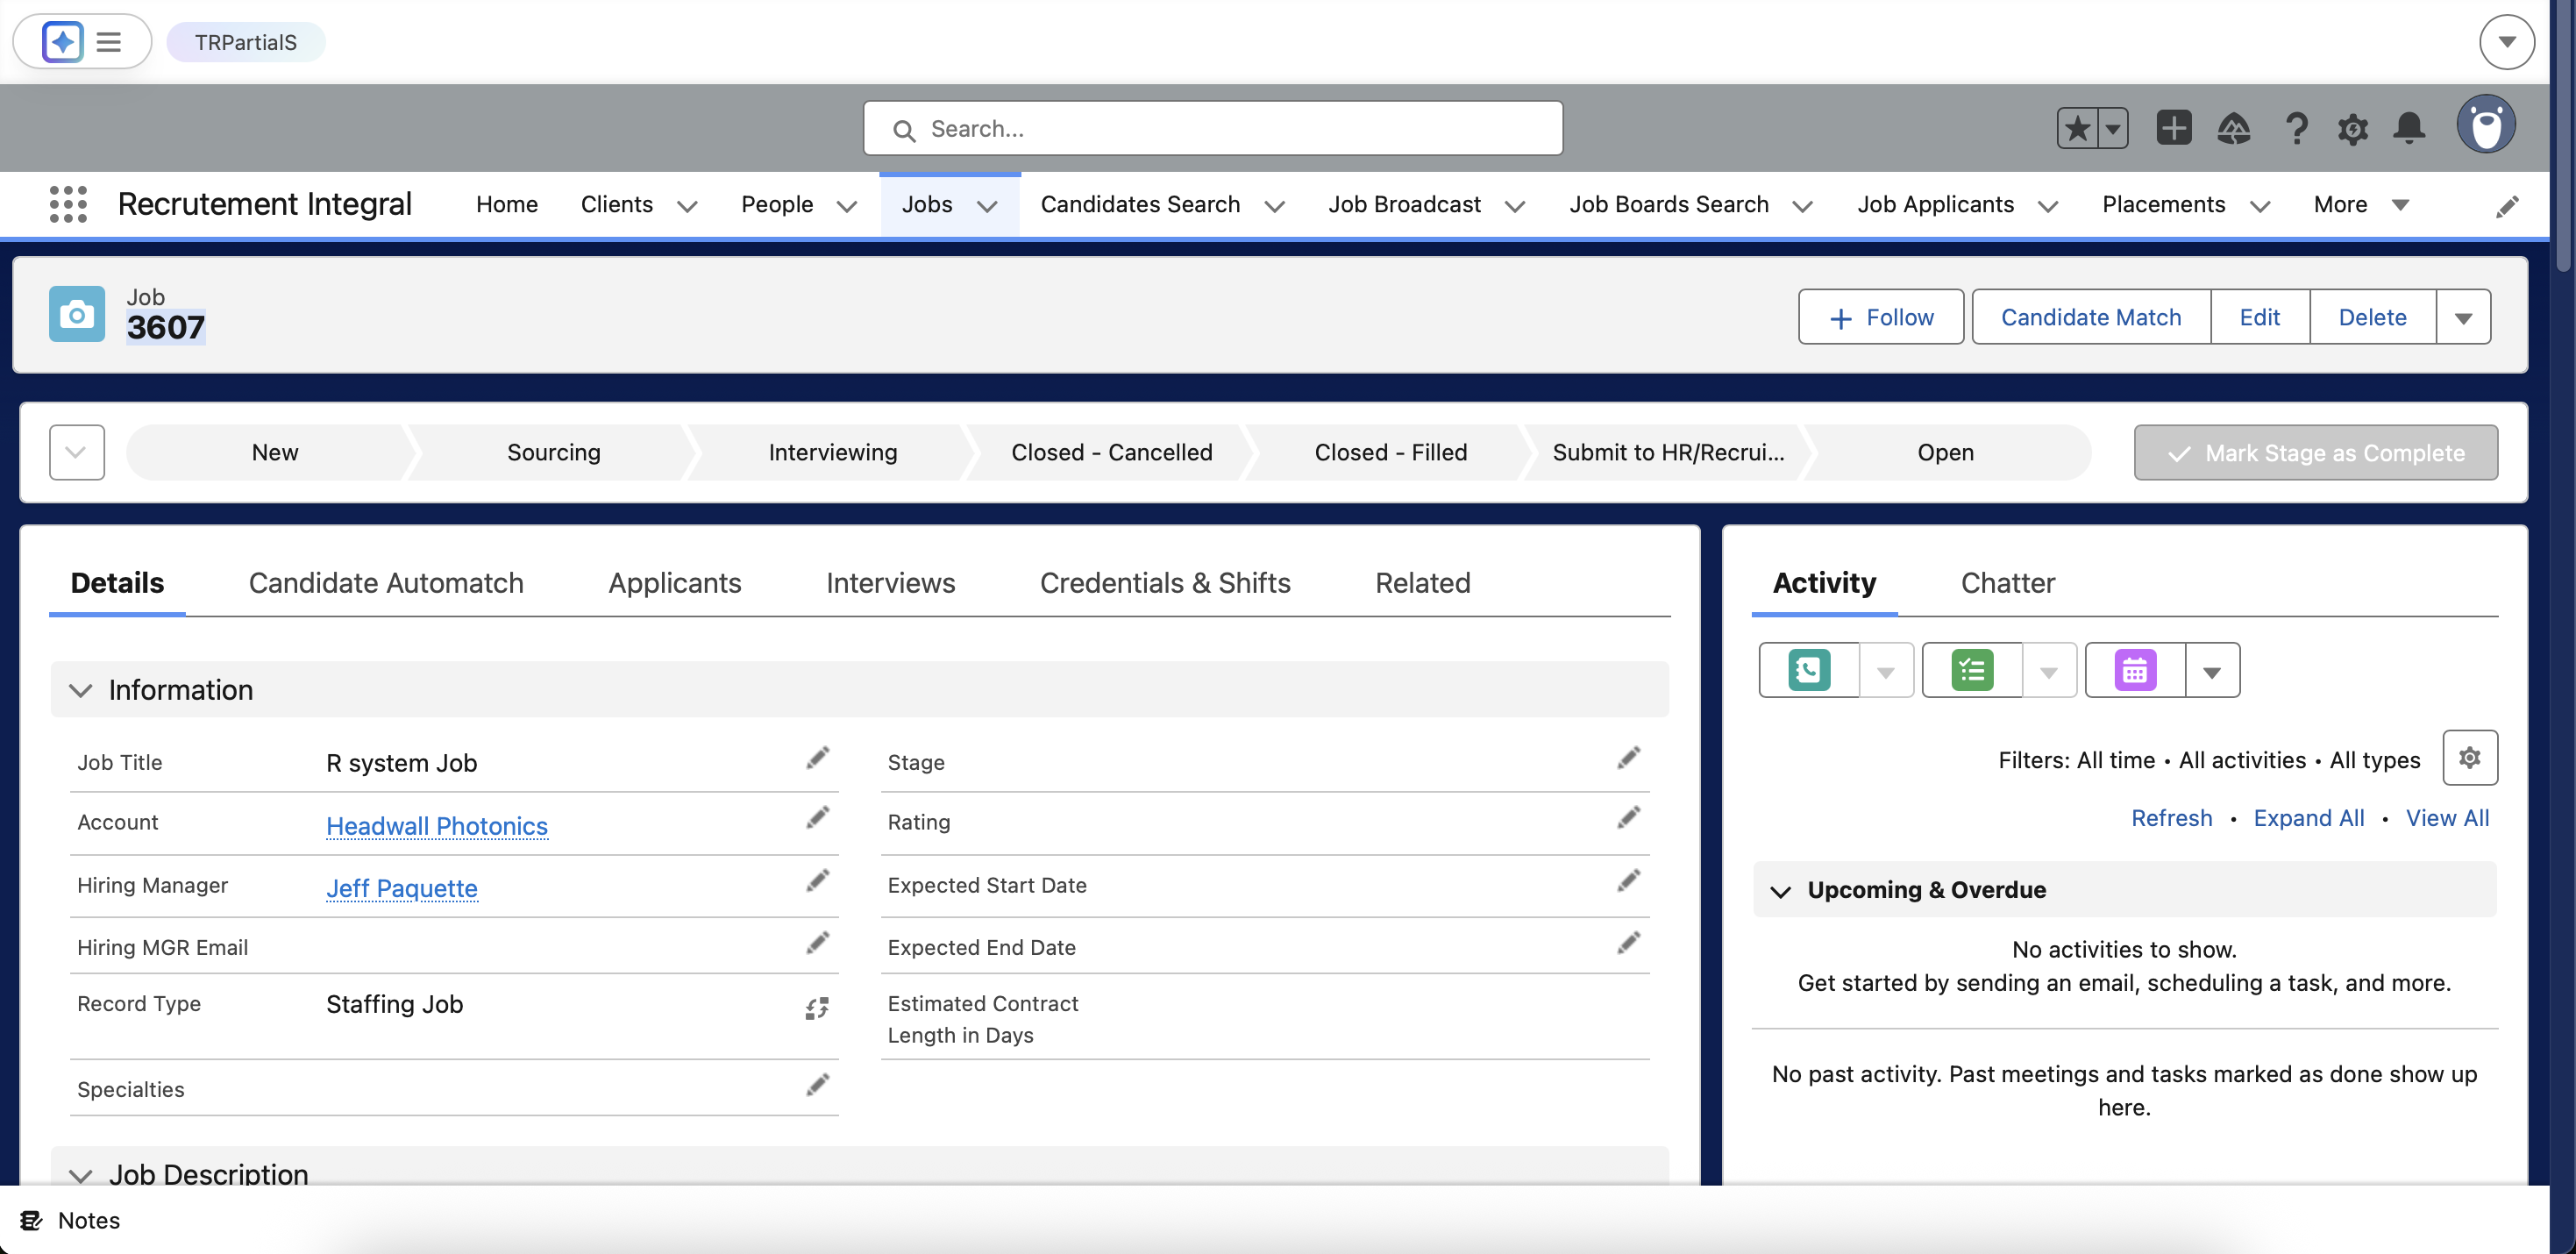Image resolution: width=2576 pixels, height=1254 pixels.
Task: Expand the Jobs navigation dropdown
Action: tap(987, 206)
